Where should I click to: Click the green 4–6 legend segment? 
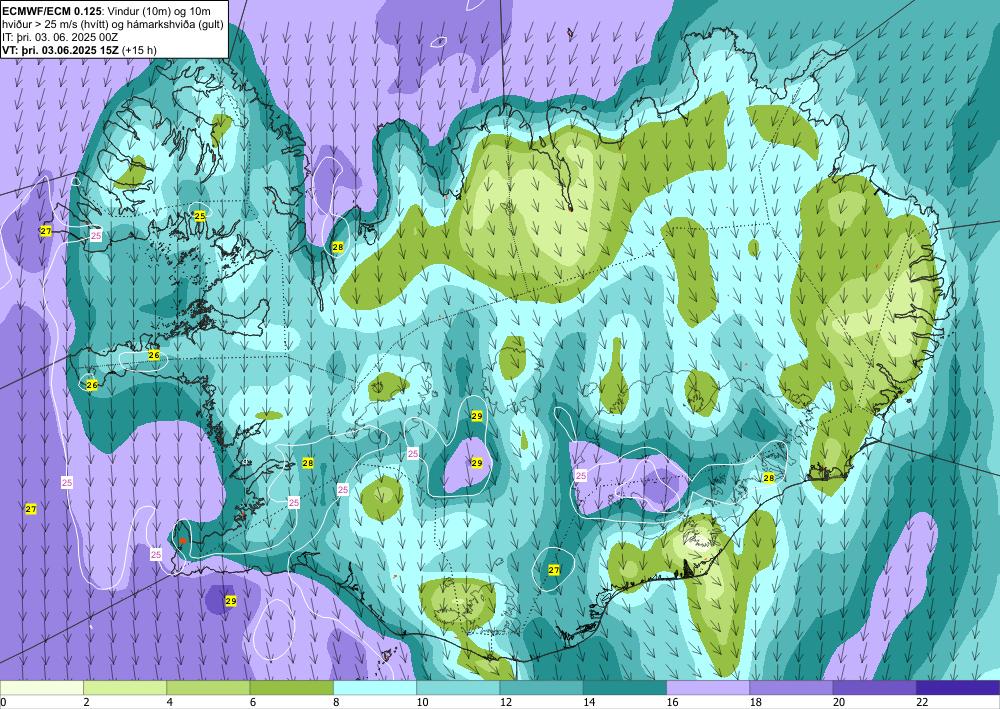[208, 687]
